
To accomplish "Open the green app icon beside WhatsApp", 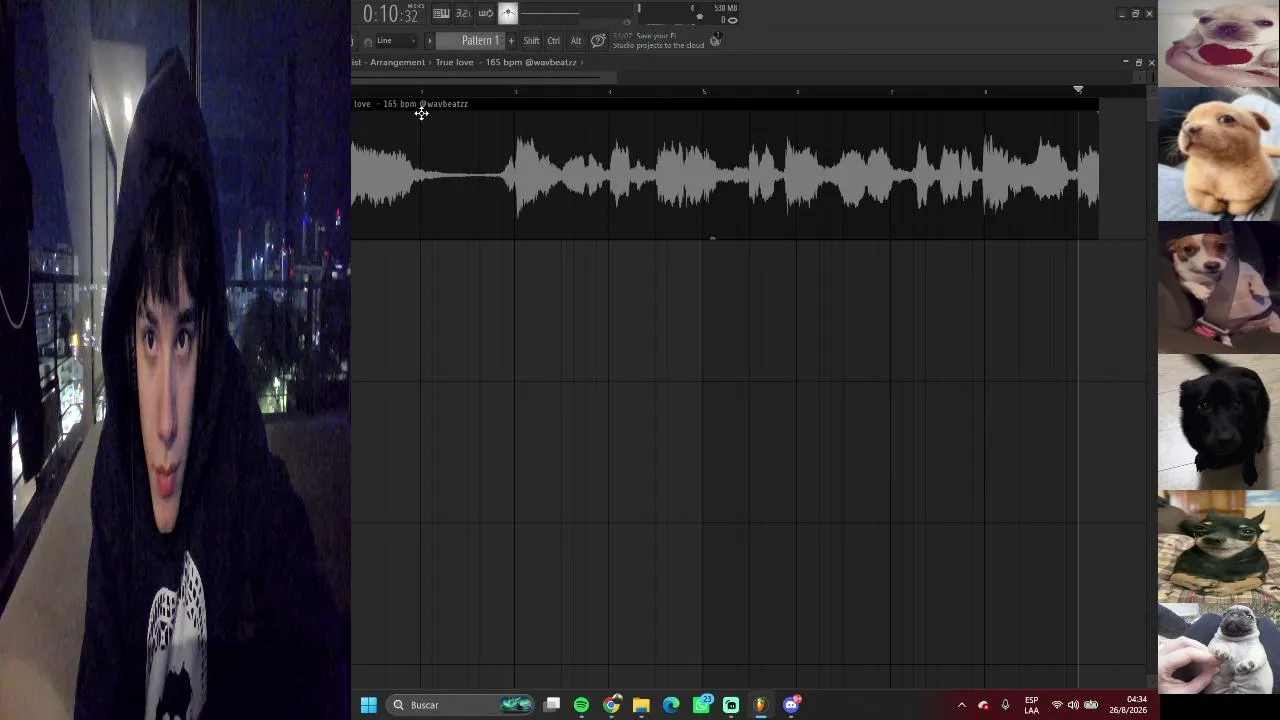I will 731,705.
